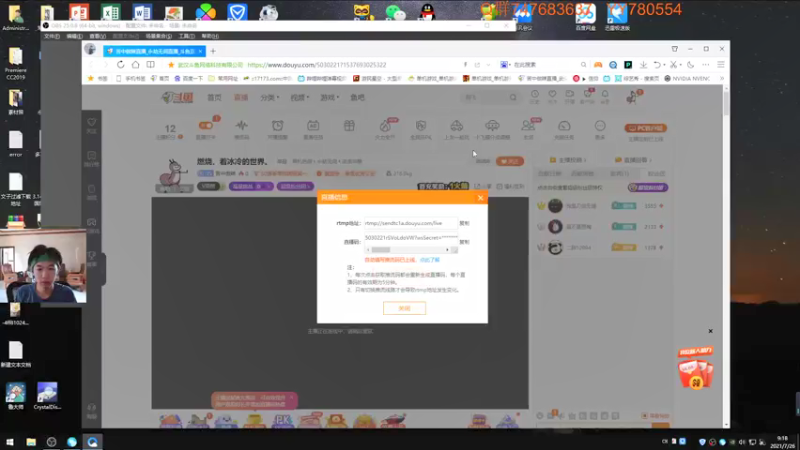The height and width of the screenshot is (450, 800).
Task: Open the 工具 menu in OBS window
Action: click(x=187, y=36)
